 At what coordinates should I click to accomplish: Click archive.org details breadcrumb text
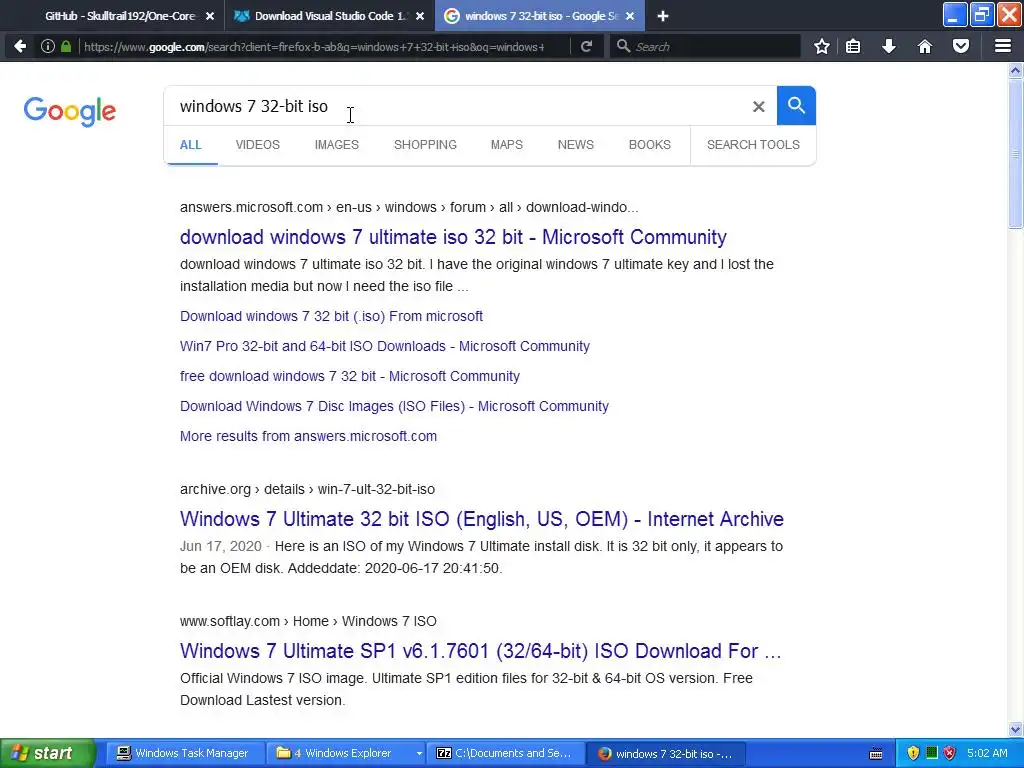307,489
